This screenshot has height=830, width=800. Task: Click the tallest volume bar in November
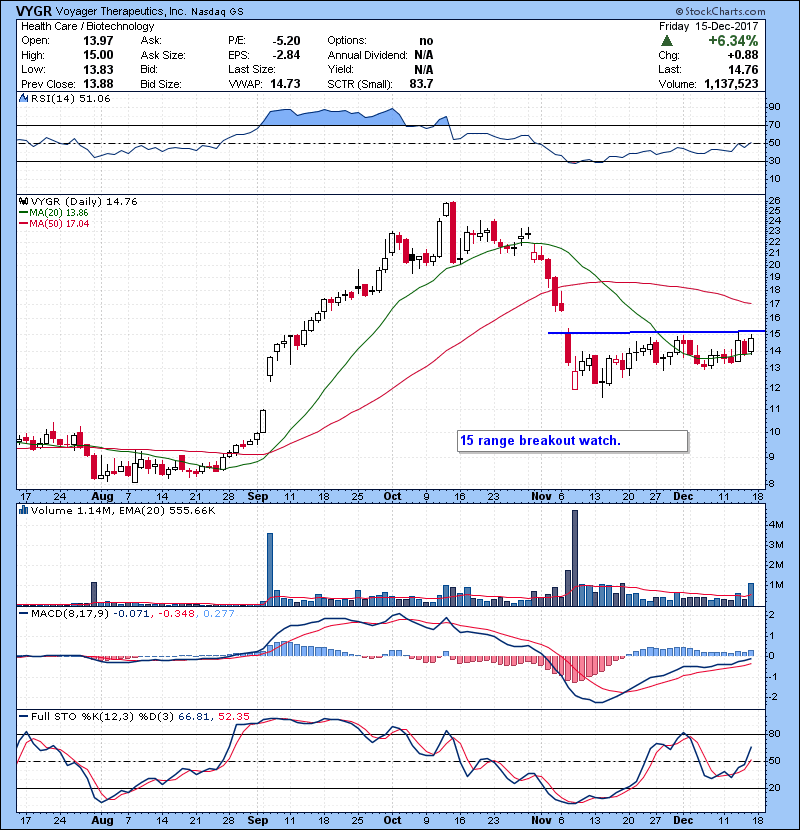(x=575, y=557)
